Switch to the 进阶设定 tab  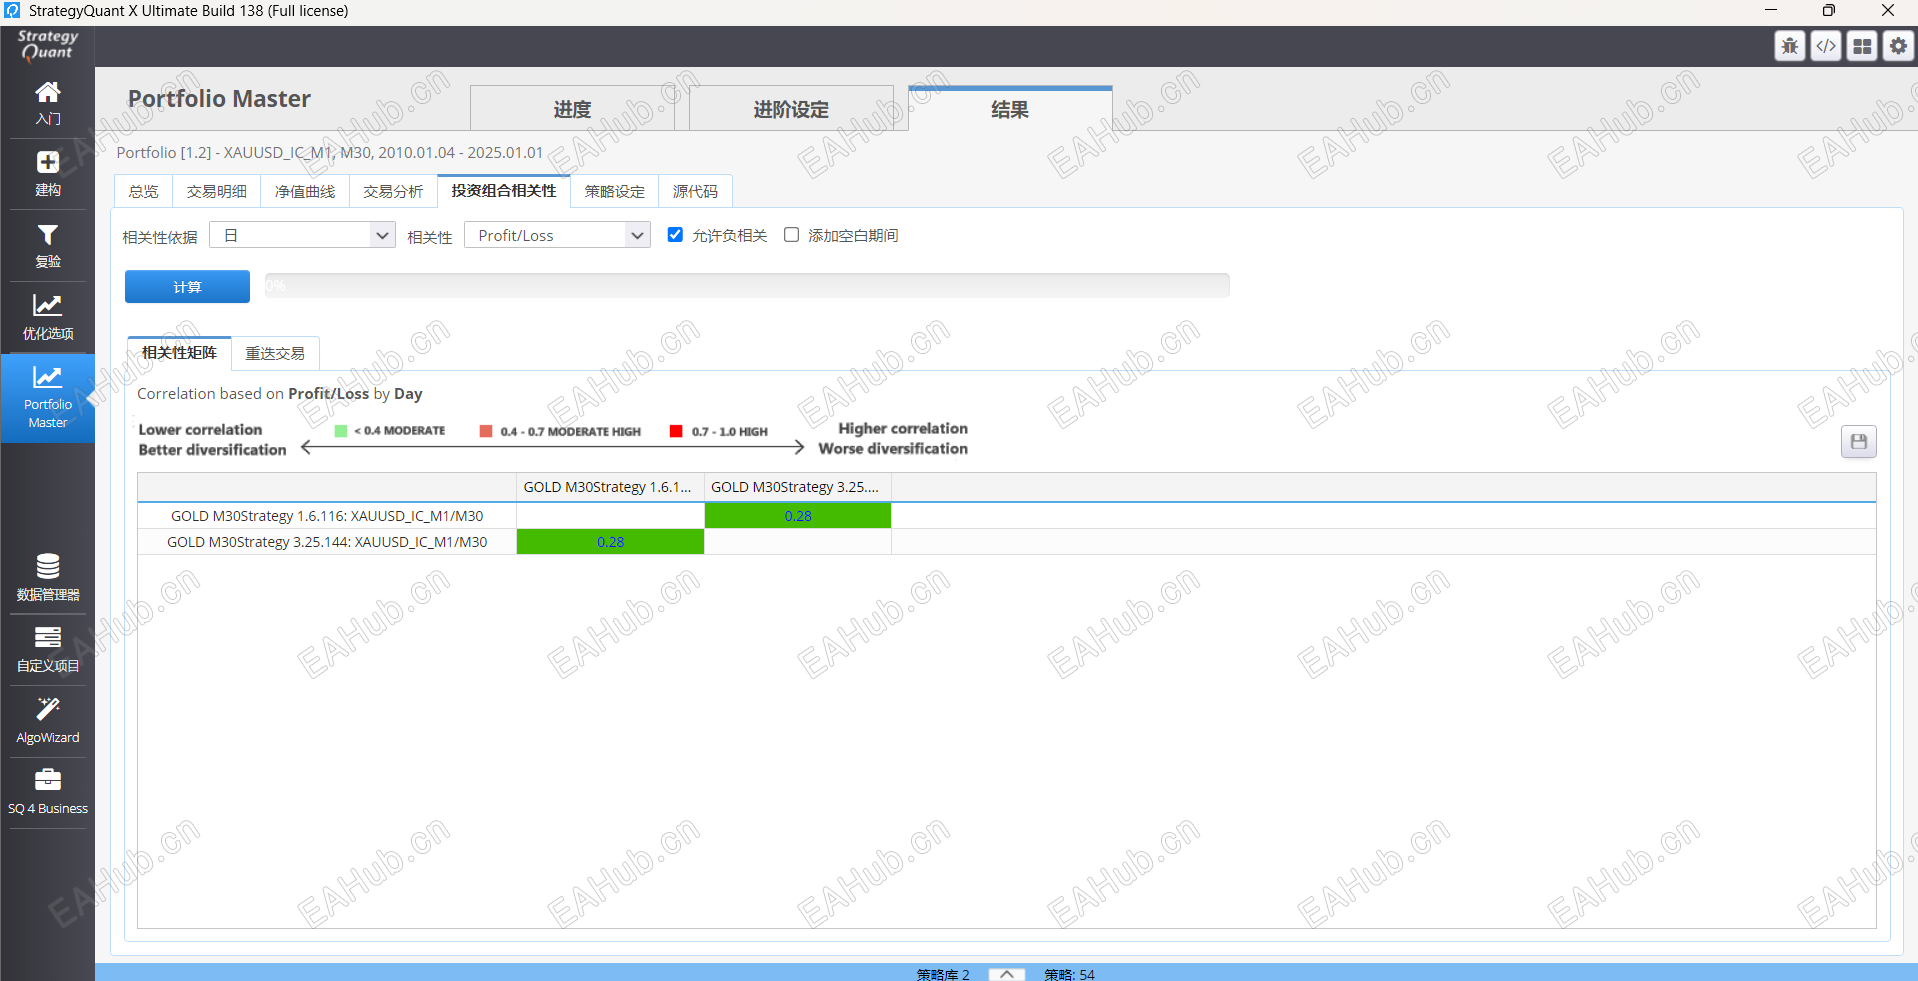click(792, 109)
